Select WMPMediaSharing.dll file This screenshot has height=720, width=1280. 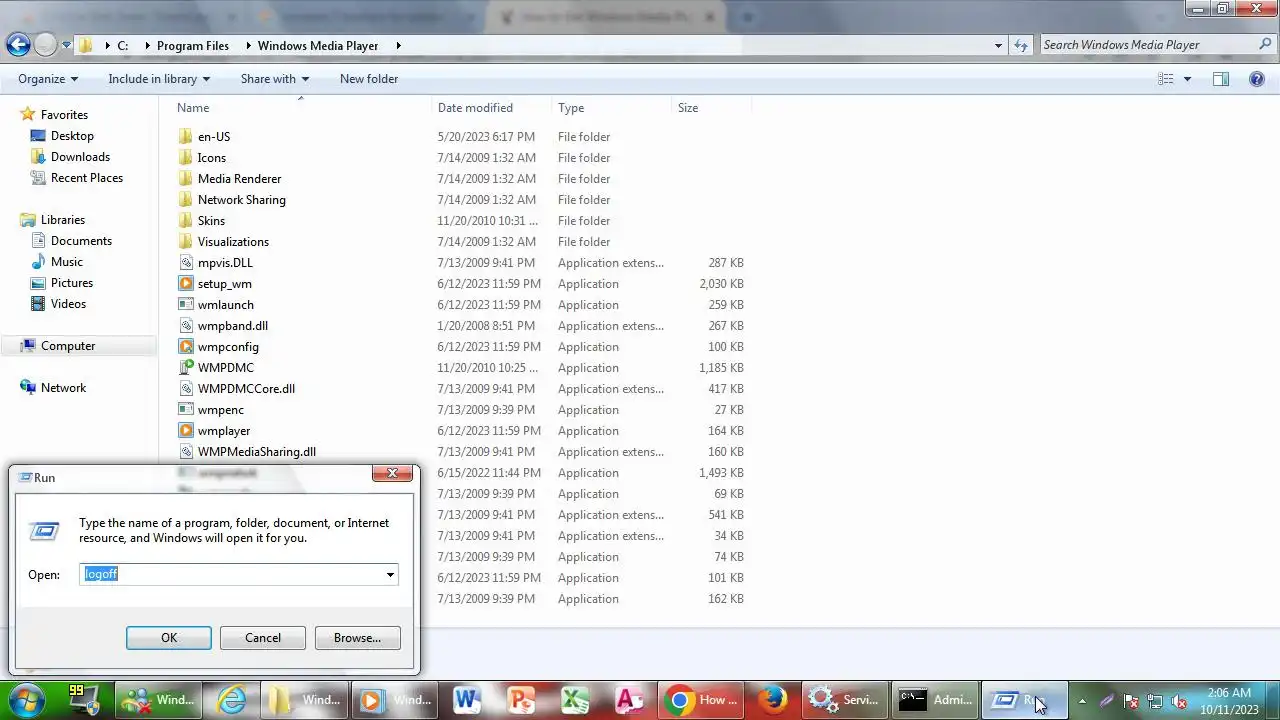(x=256, y=452)
